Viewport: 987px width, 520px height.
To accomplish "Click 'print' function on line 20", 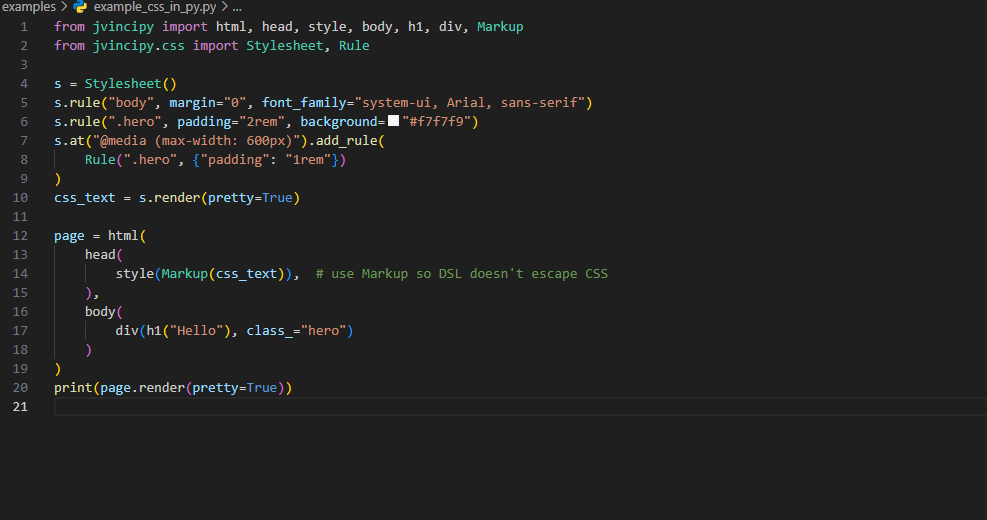I will pos(73,388).
